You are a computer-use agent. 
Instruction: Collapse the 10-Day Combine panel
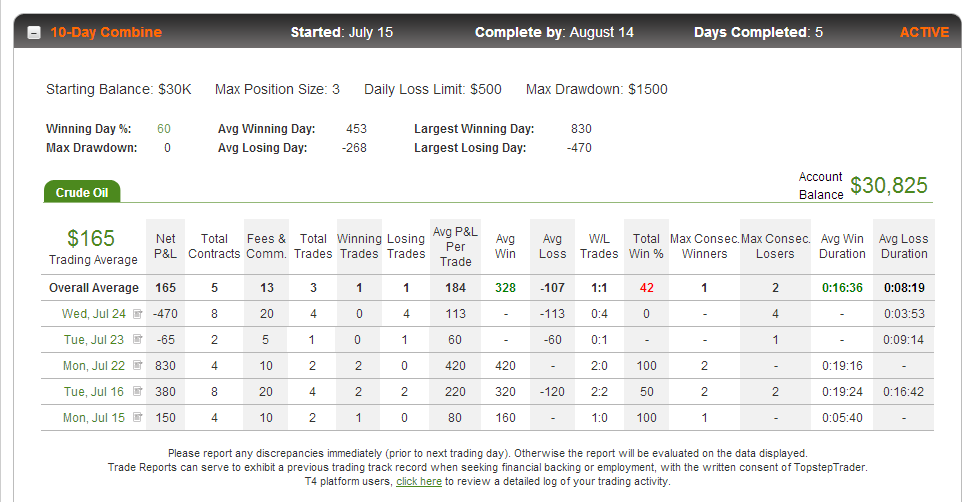35,33
